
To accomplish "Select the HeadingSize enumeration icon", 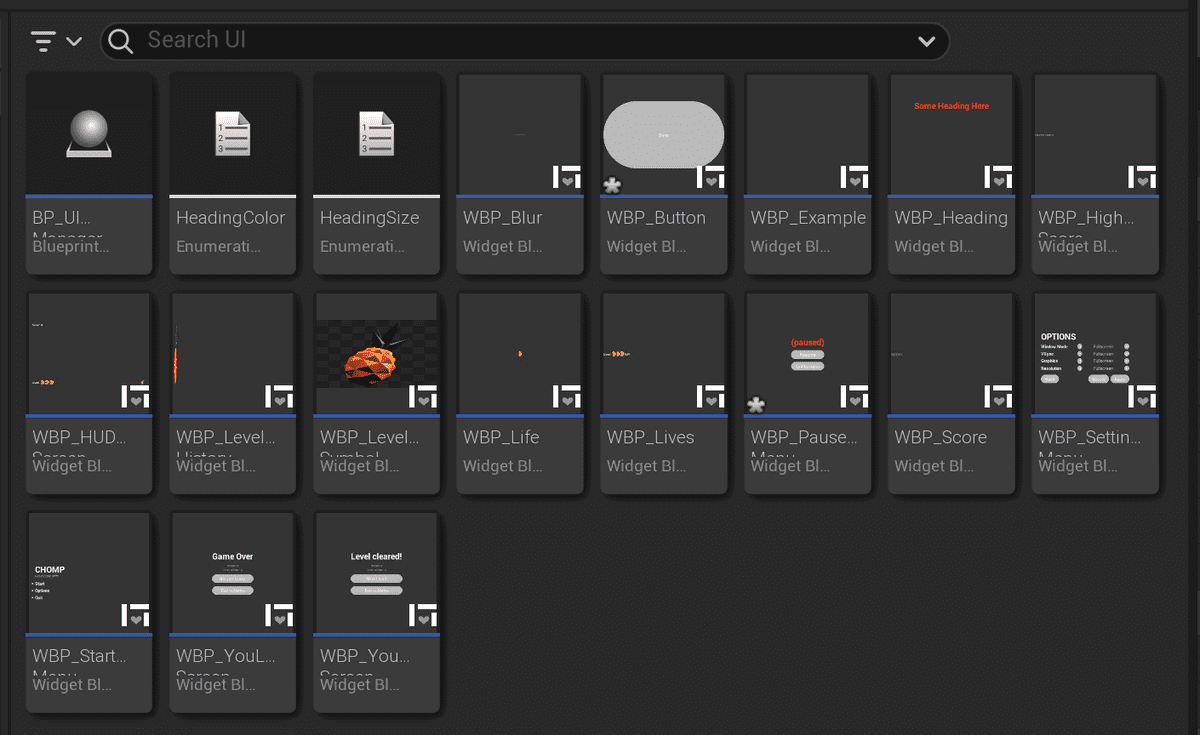I will (x=377, y=135).
